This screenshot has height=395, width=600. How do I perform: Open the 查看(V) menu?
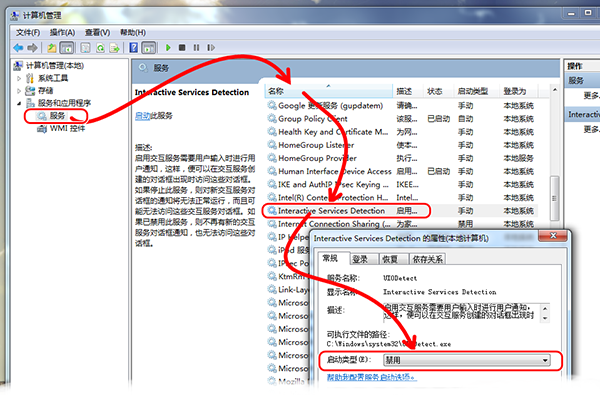coord(97,33)
